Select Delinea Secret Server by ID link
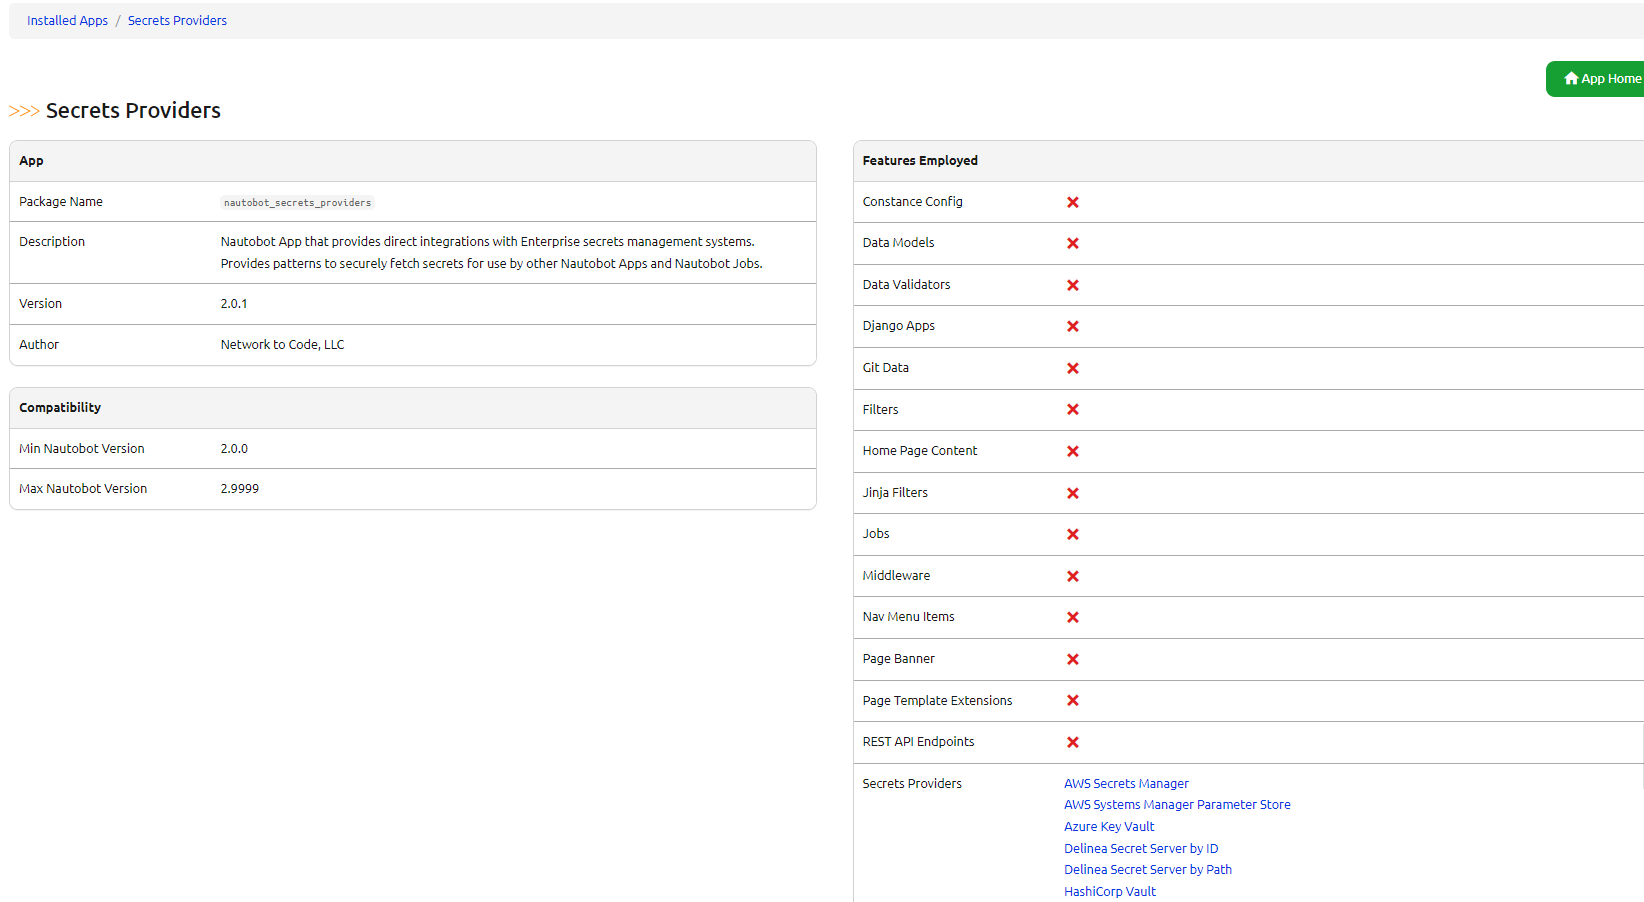 click(x=1141, y=849)
